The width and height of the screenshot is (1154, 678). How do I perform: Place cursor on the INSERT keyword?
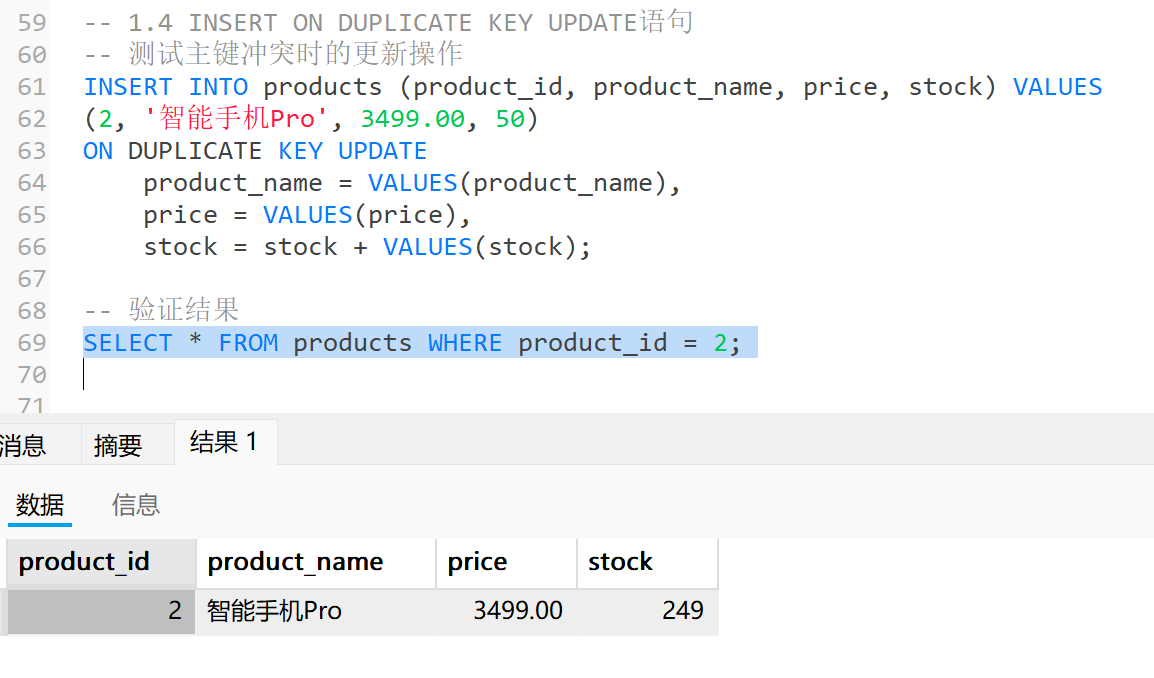(x=128, y=87)
